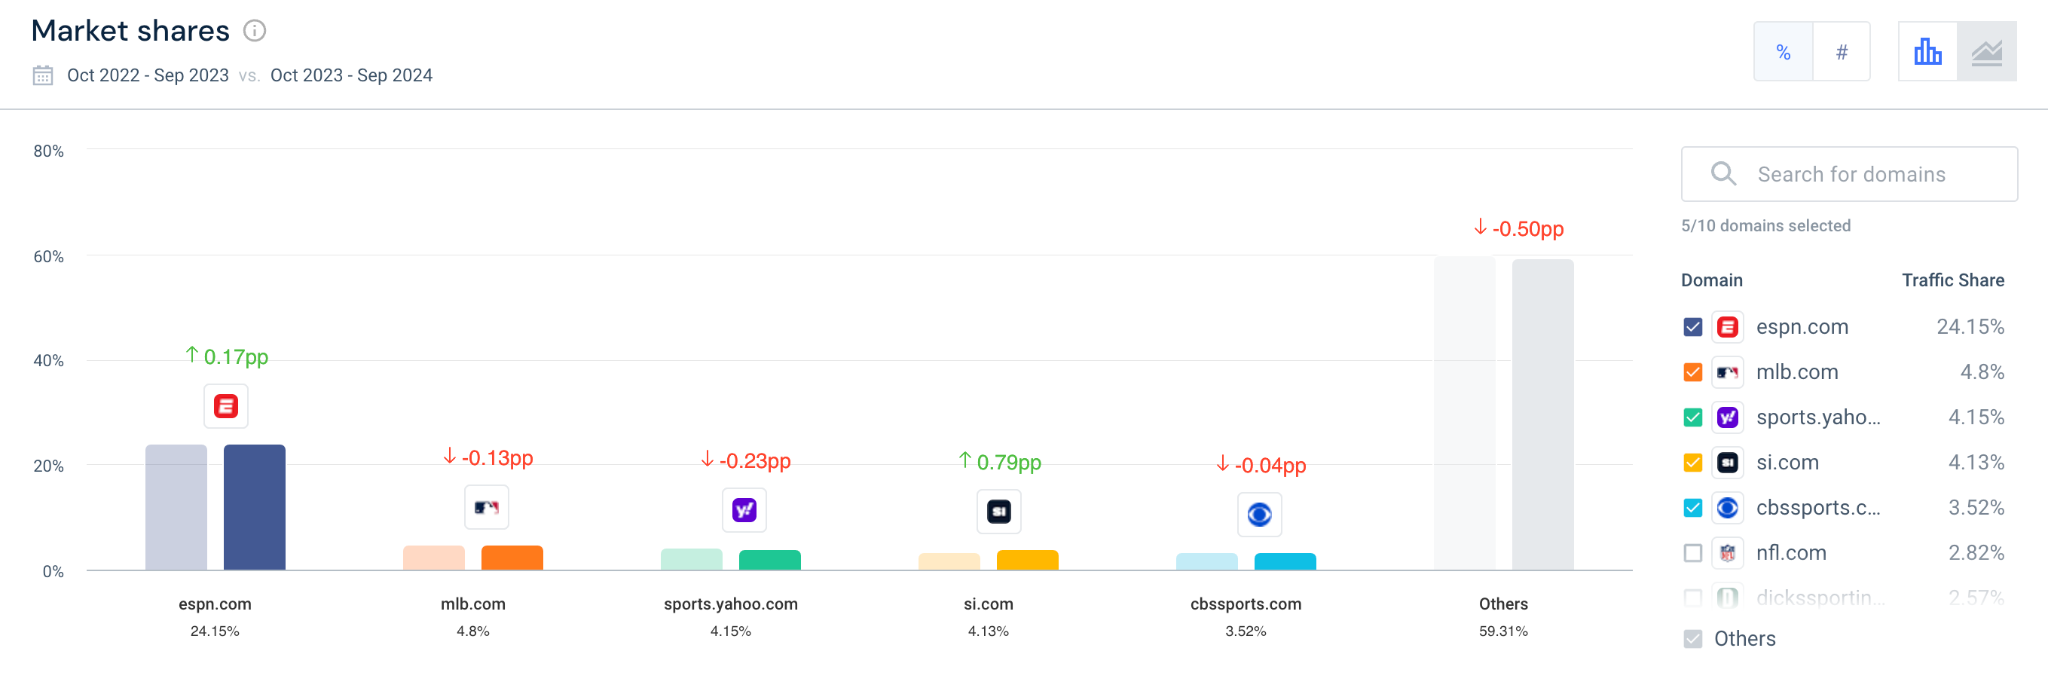Uncheck the espn.com domain checkbox
The width and height of the screenshot is (2048, 675).
[x=1693, y=327]
